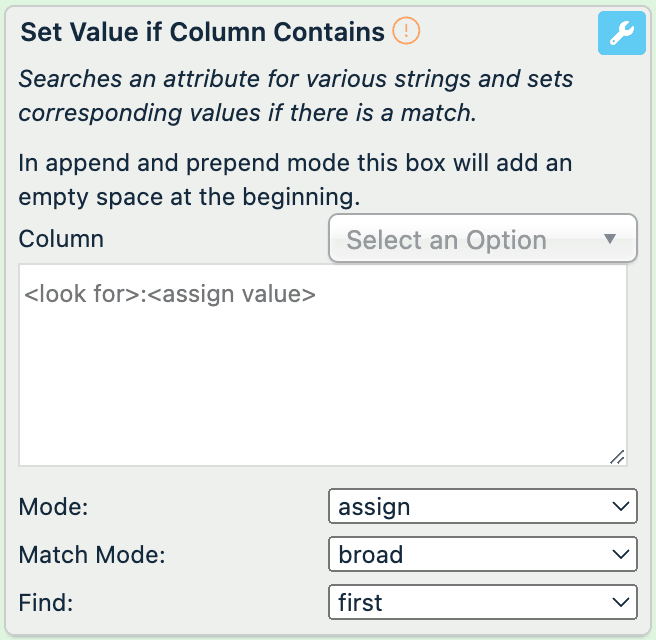Click the "Column" field label
Image resolution: width=656 pixels, height=640 pixels.
click(61, 240)
